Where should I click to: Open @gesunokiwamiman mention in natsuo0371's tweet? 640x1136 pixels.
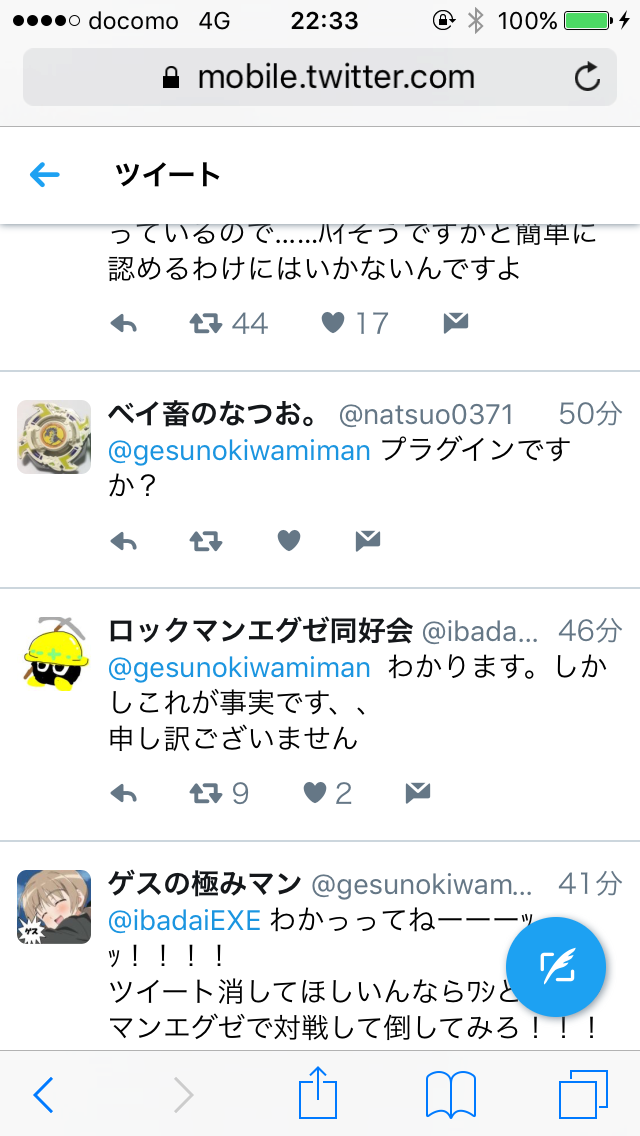(239, 451)
